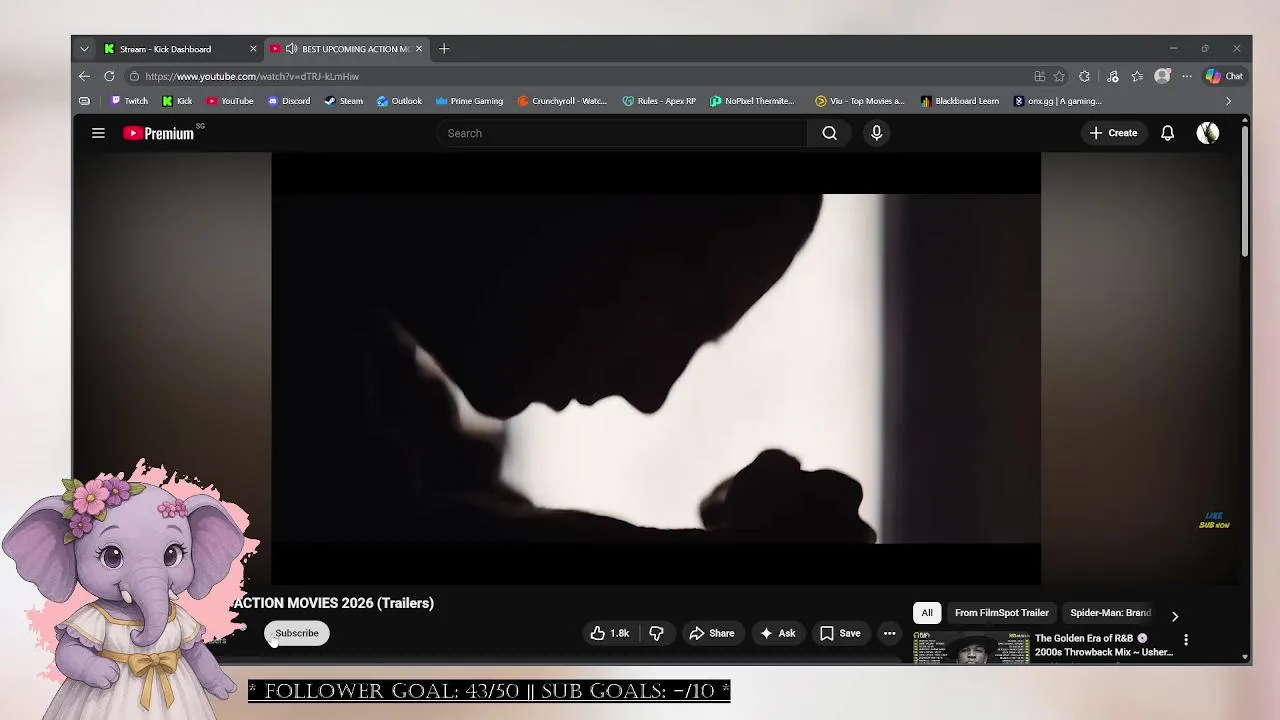Open a new browser tab
Viewport: 1280px width, 720px height.
(444, 49)
